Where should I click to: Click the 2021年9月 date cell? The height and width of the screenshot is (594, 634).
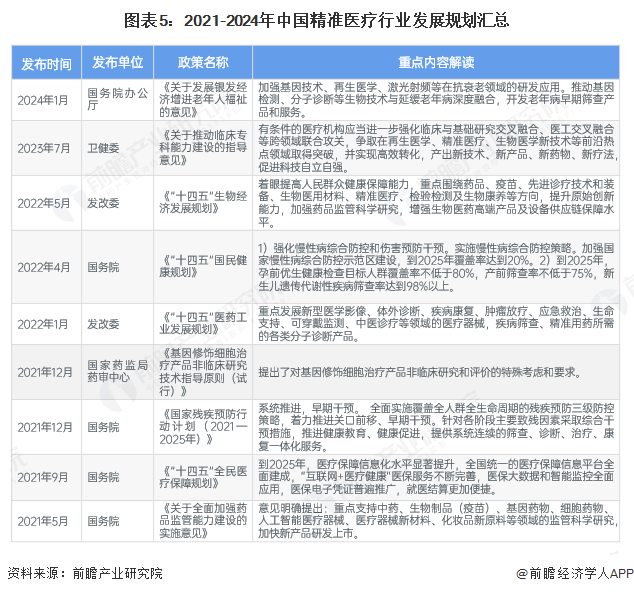(46, 476)
